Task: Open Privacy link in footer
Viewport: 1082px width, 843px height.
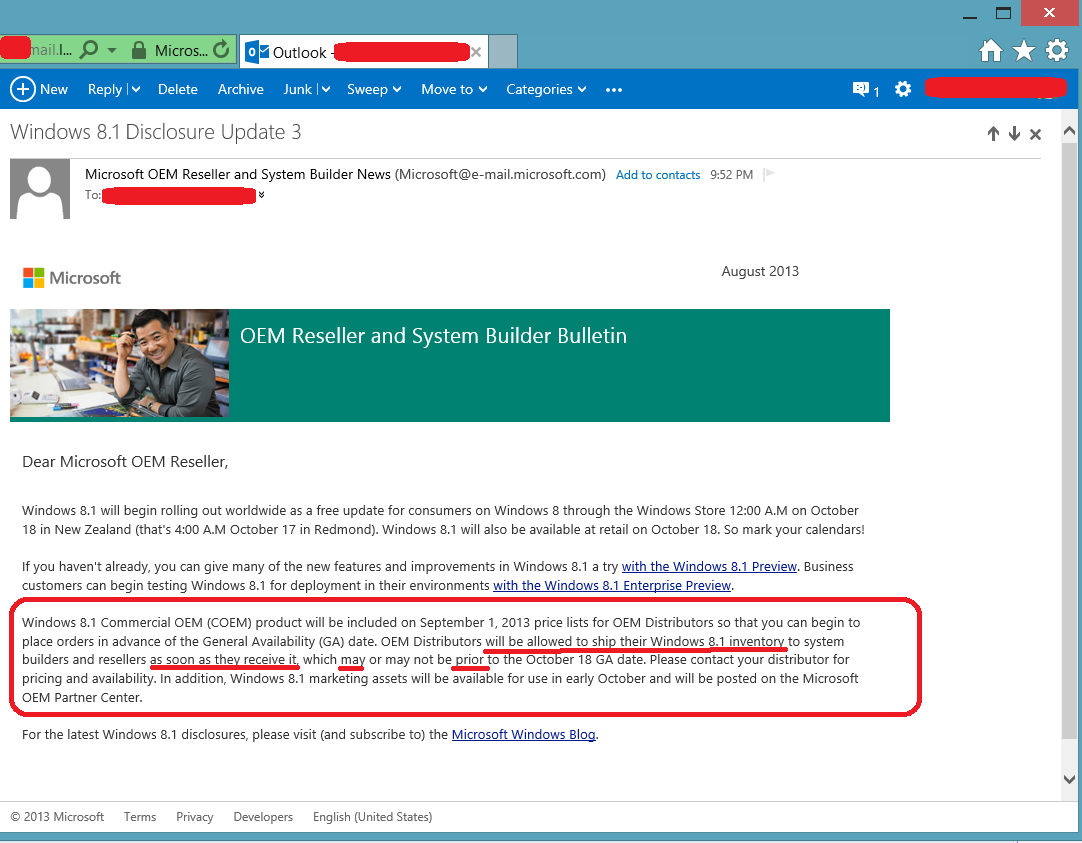Action: coord(195,817)
